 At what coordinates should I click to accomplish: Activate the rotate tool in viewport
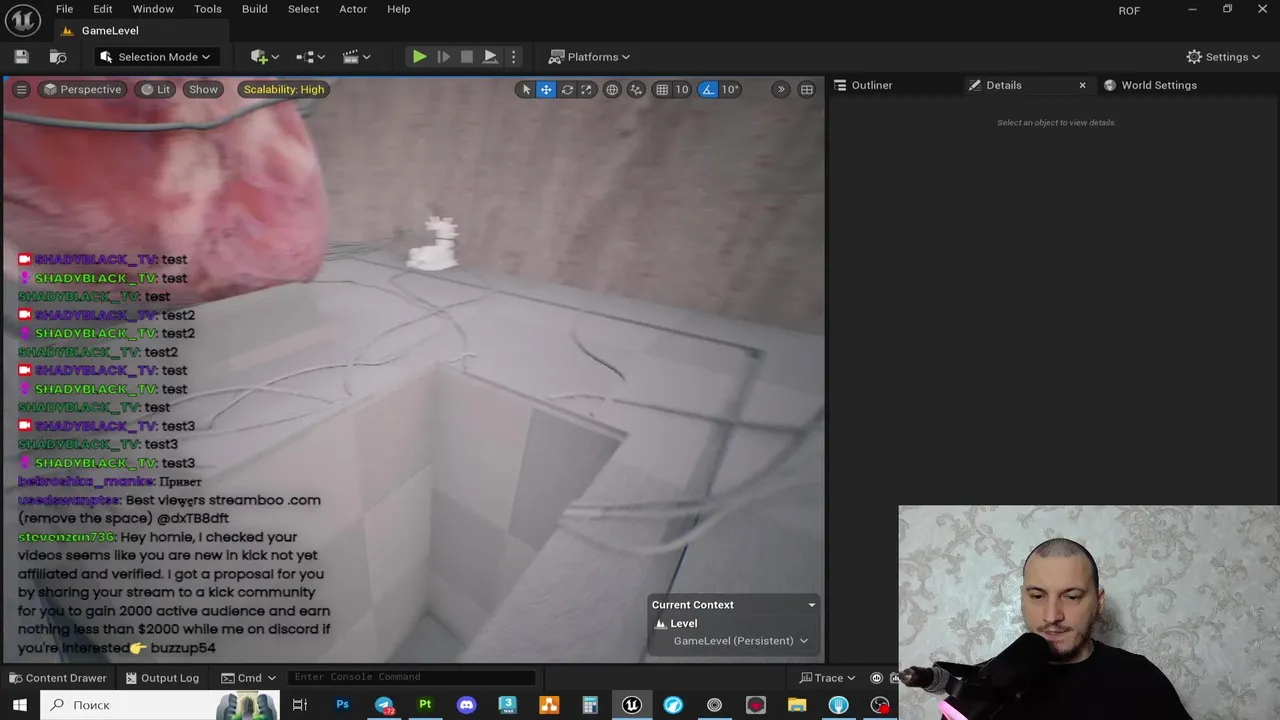pos(567,89)
